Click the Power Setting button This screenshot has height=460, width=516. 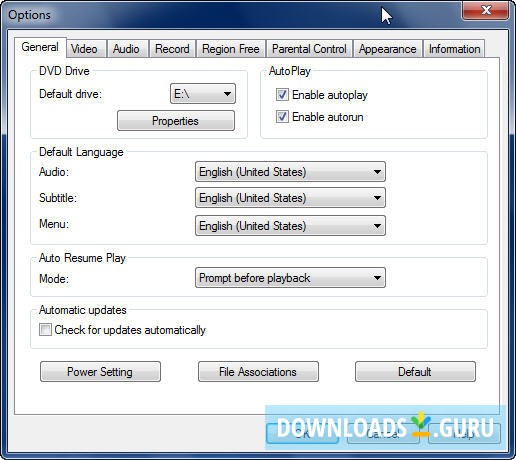point(100,372)
